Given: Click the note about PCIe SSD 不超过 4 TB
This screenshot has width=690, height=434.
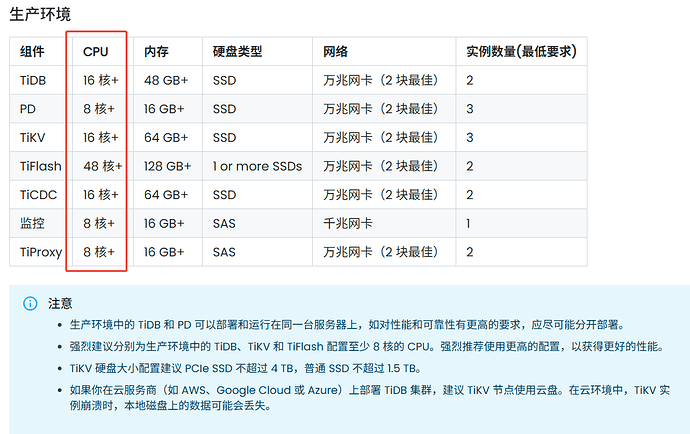Looking at the screenshot, I should click(x=246, y=368).
